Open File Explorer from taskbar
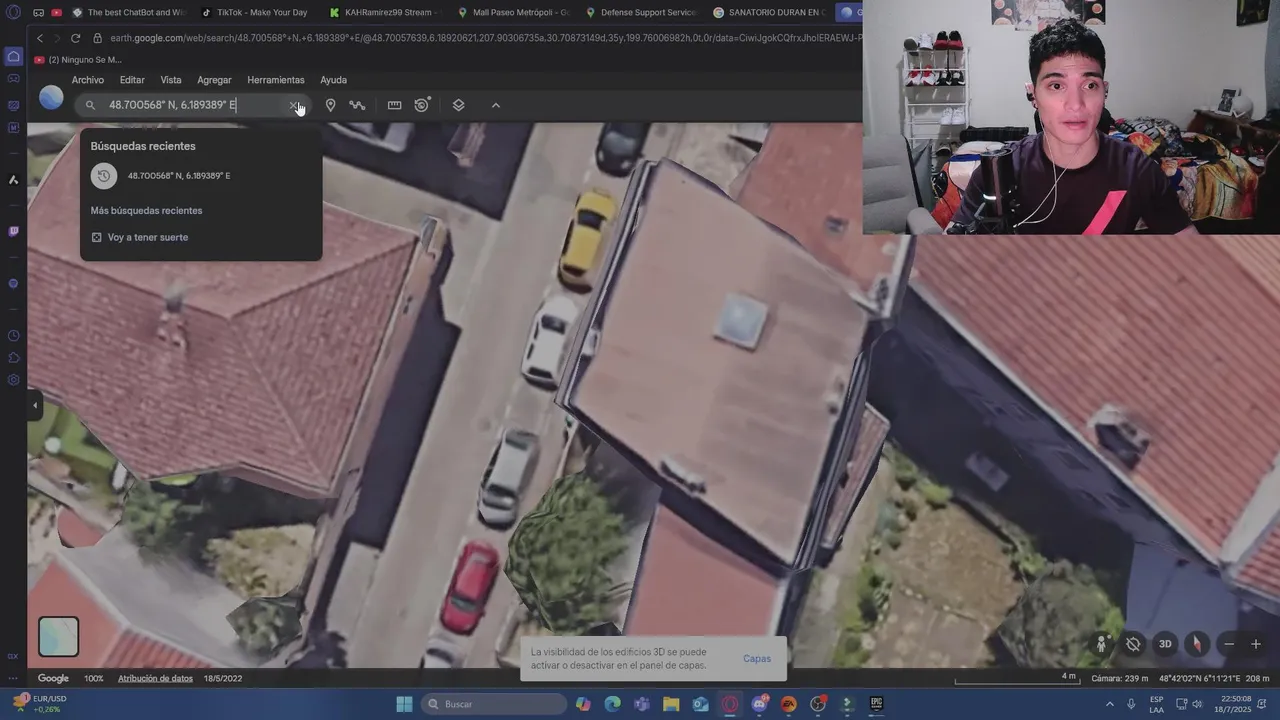The image size is (1280, 720). click(x=671, y=704)
